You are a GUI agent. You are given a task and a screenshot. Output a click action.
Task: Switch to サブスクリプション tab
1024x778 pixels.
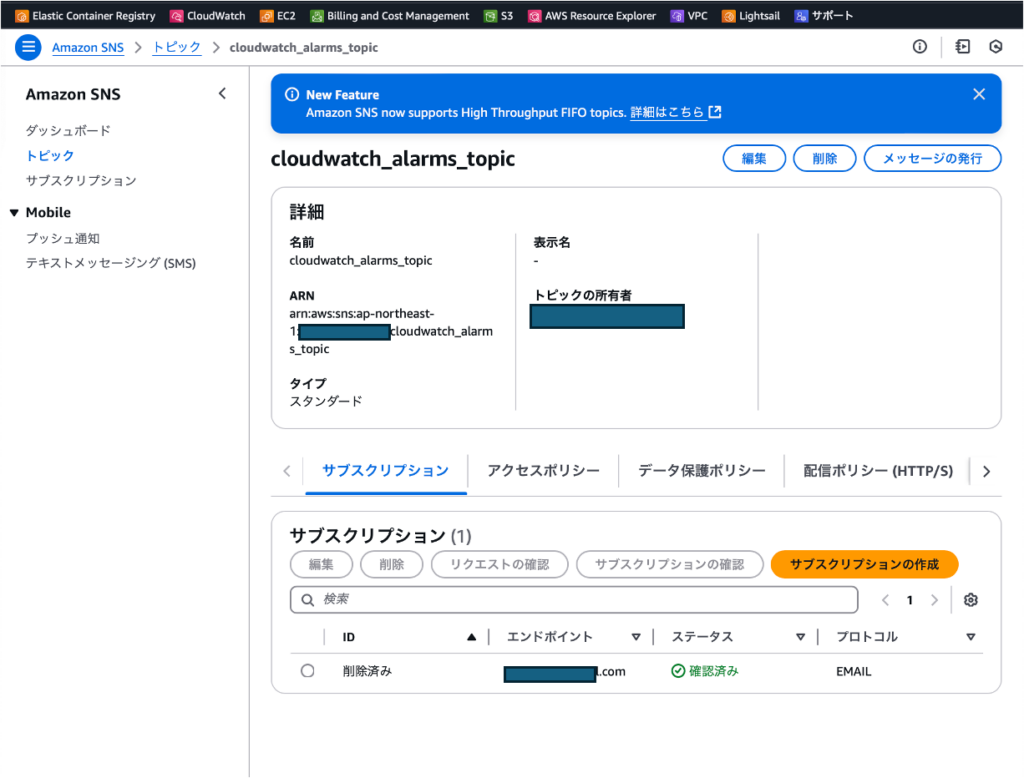[385, 471]
